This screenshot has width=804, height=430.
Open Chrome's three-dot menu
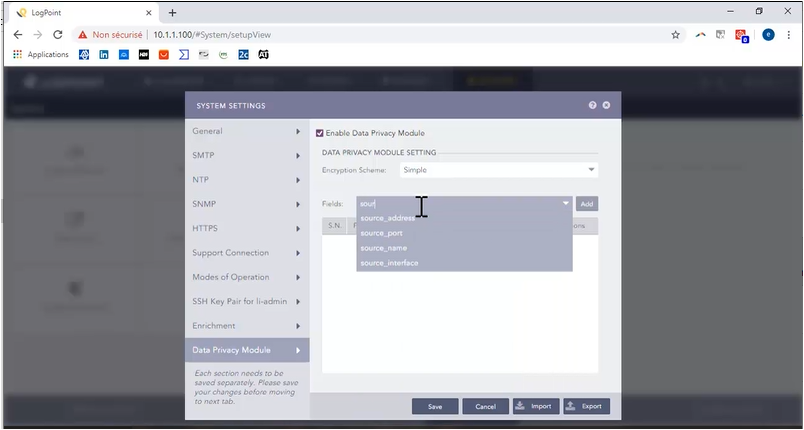[x=790, y=34]
